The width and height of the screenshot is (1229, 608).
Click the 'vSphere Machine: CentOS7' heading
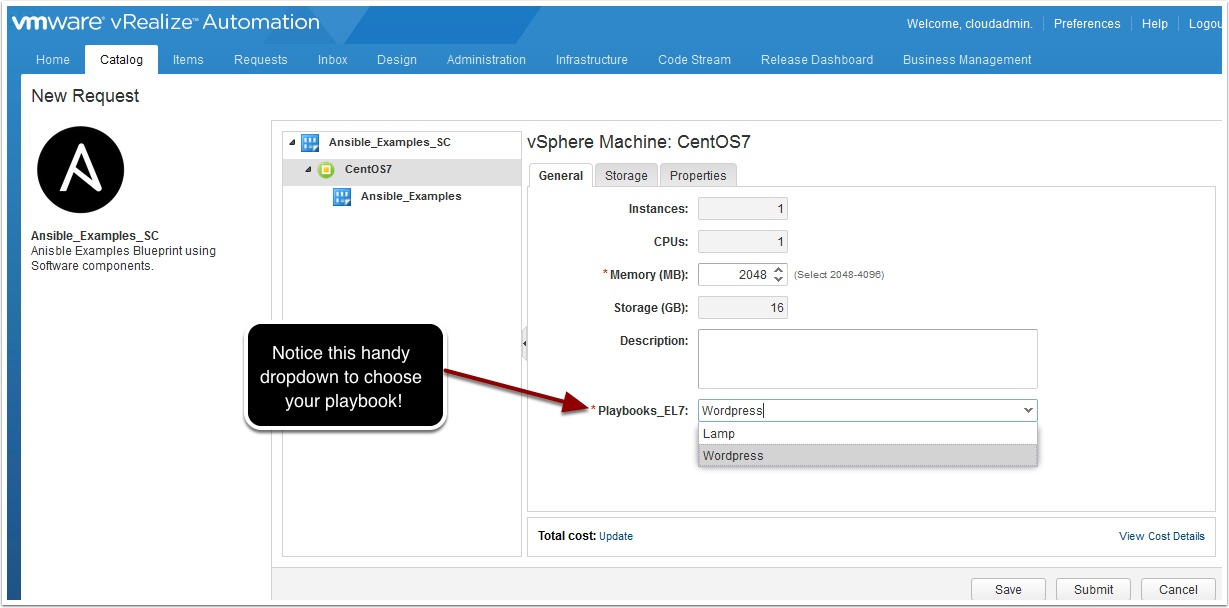pyautogui.click(x=639, y=142)
